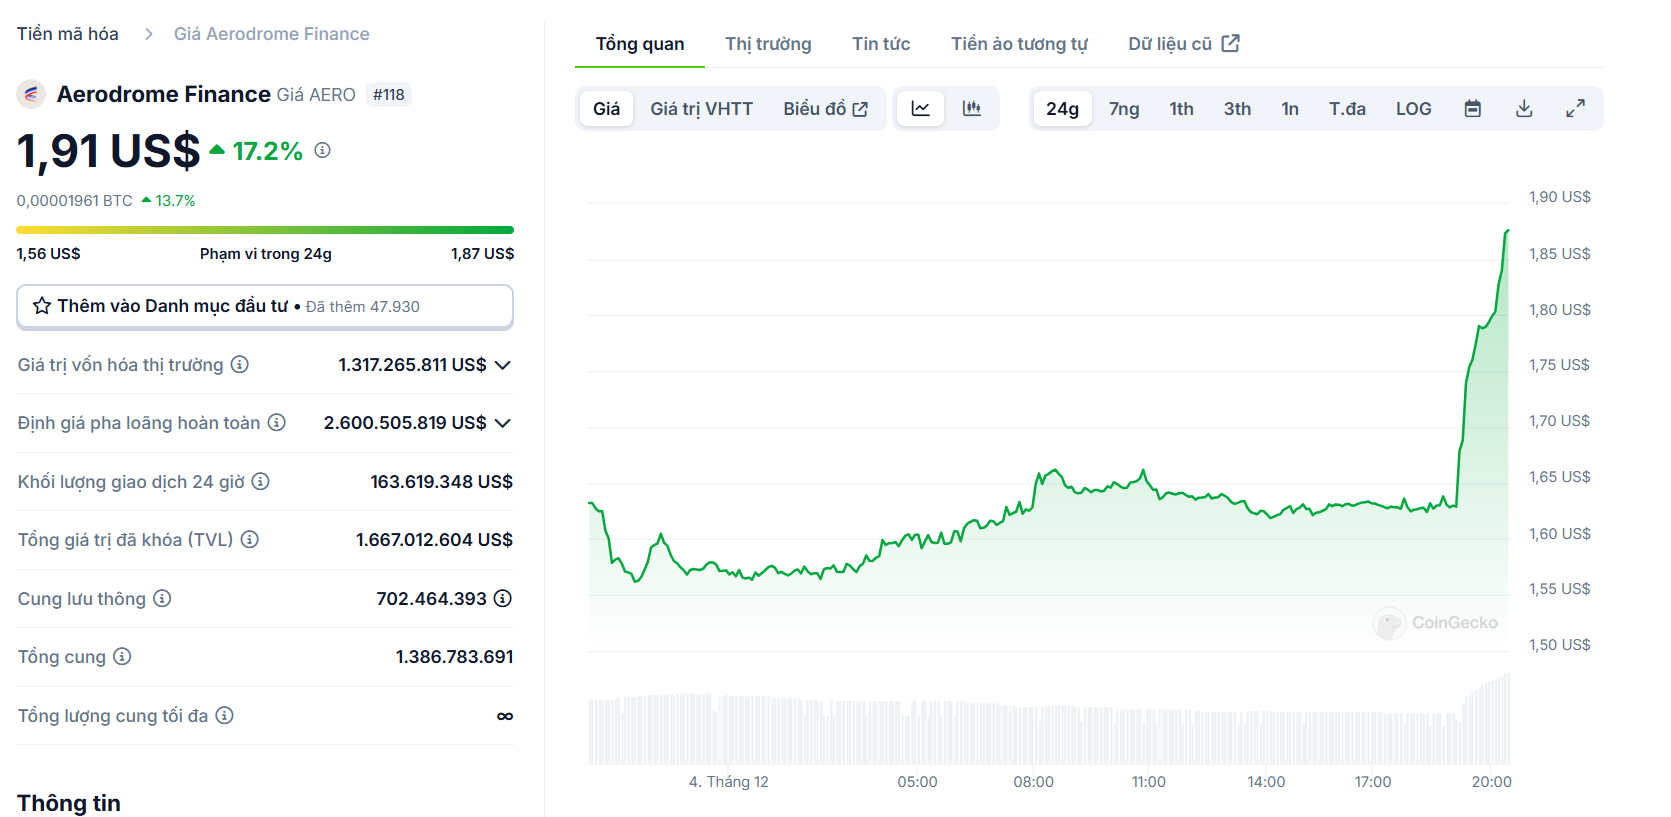The height and width of the screenshot is (817, 1671).
Task: Show info for Giá trị vốn hóa thị trường
Action: (240, 364)
